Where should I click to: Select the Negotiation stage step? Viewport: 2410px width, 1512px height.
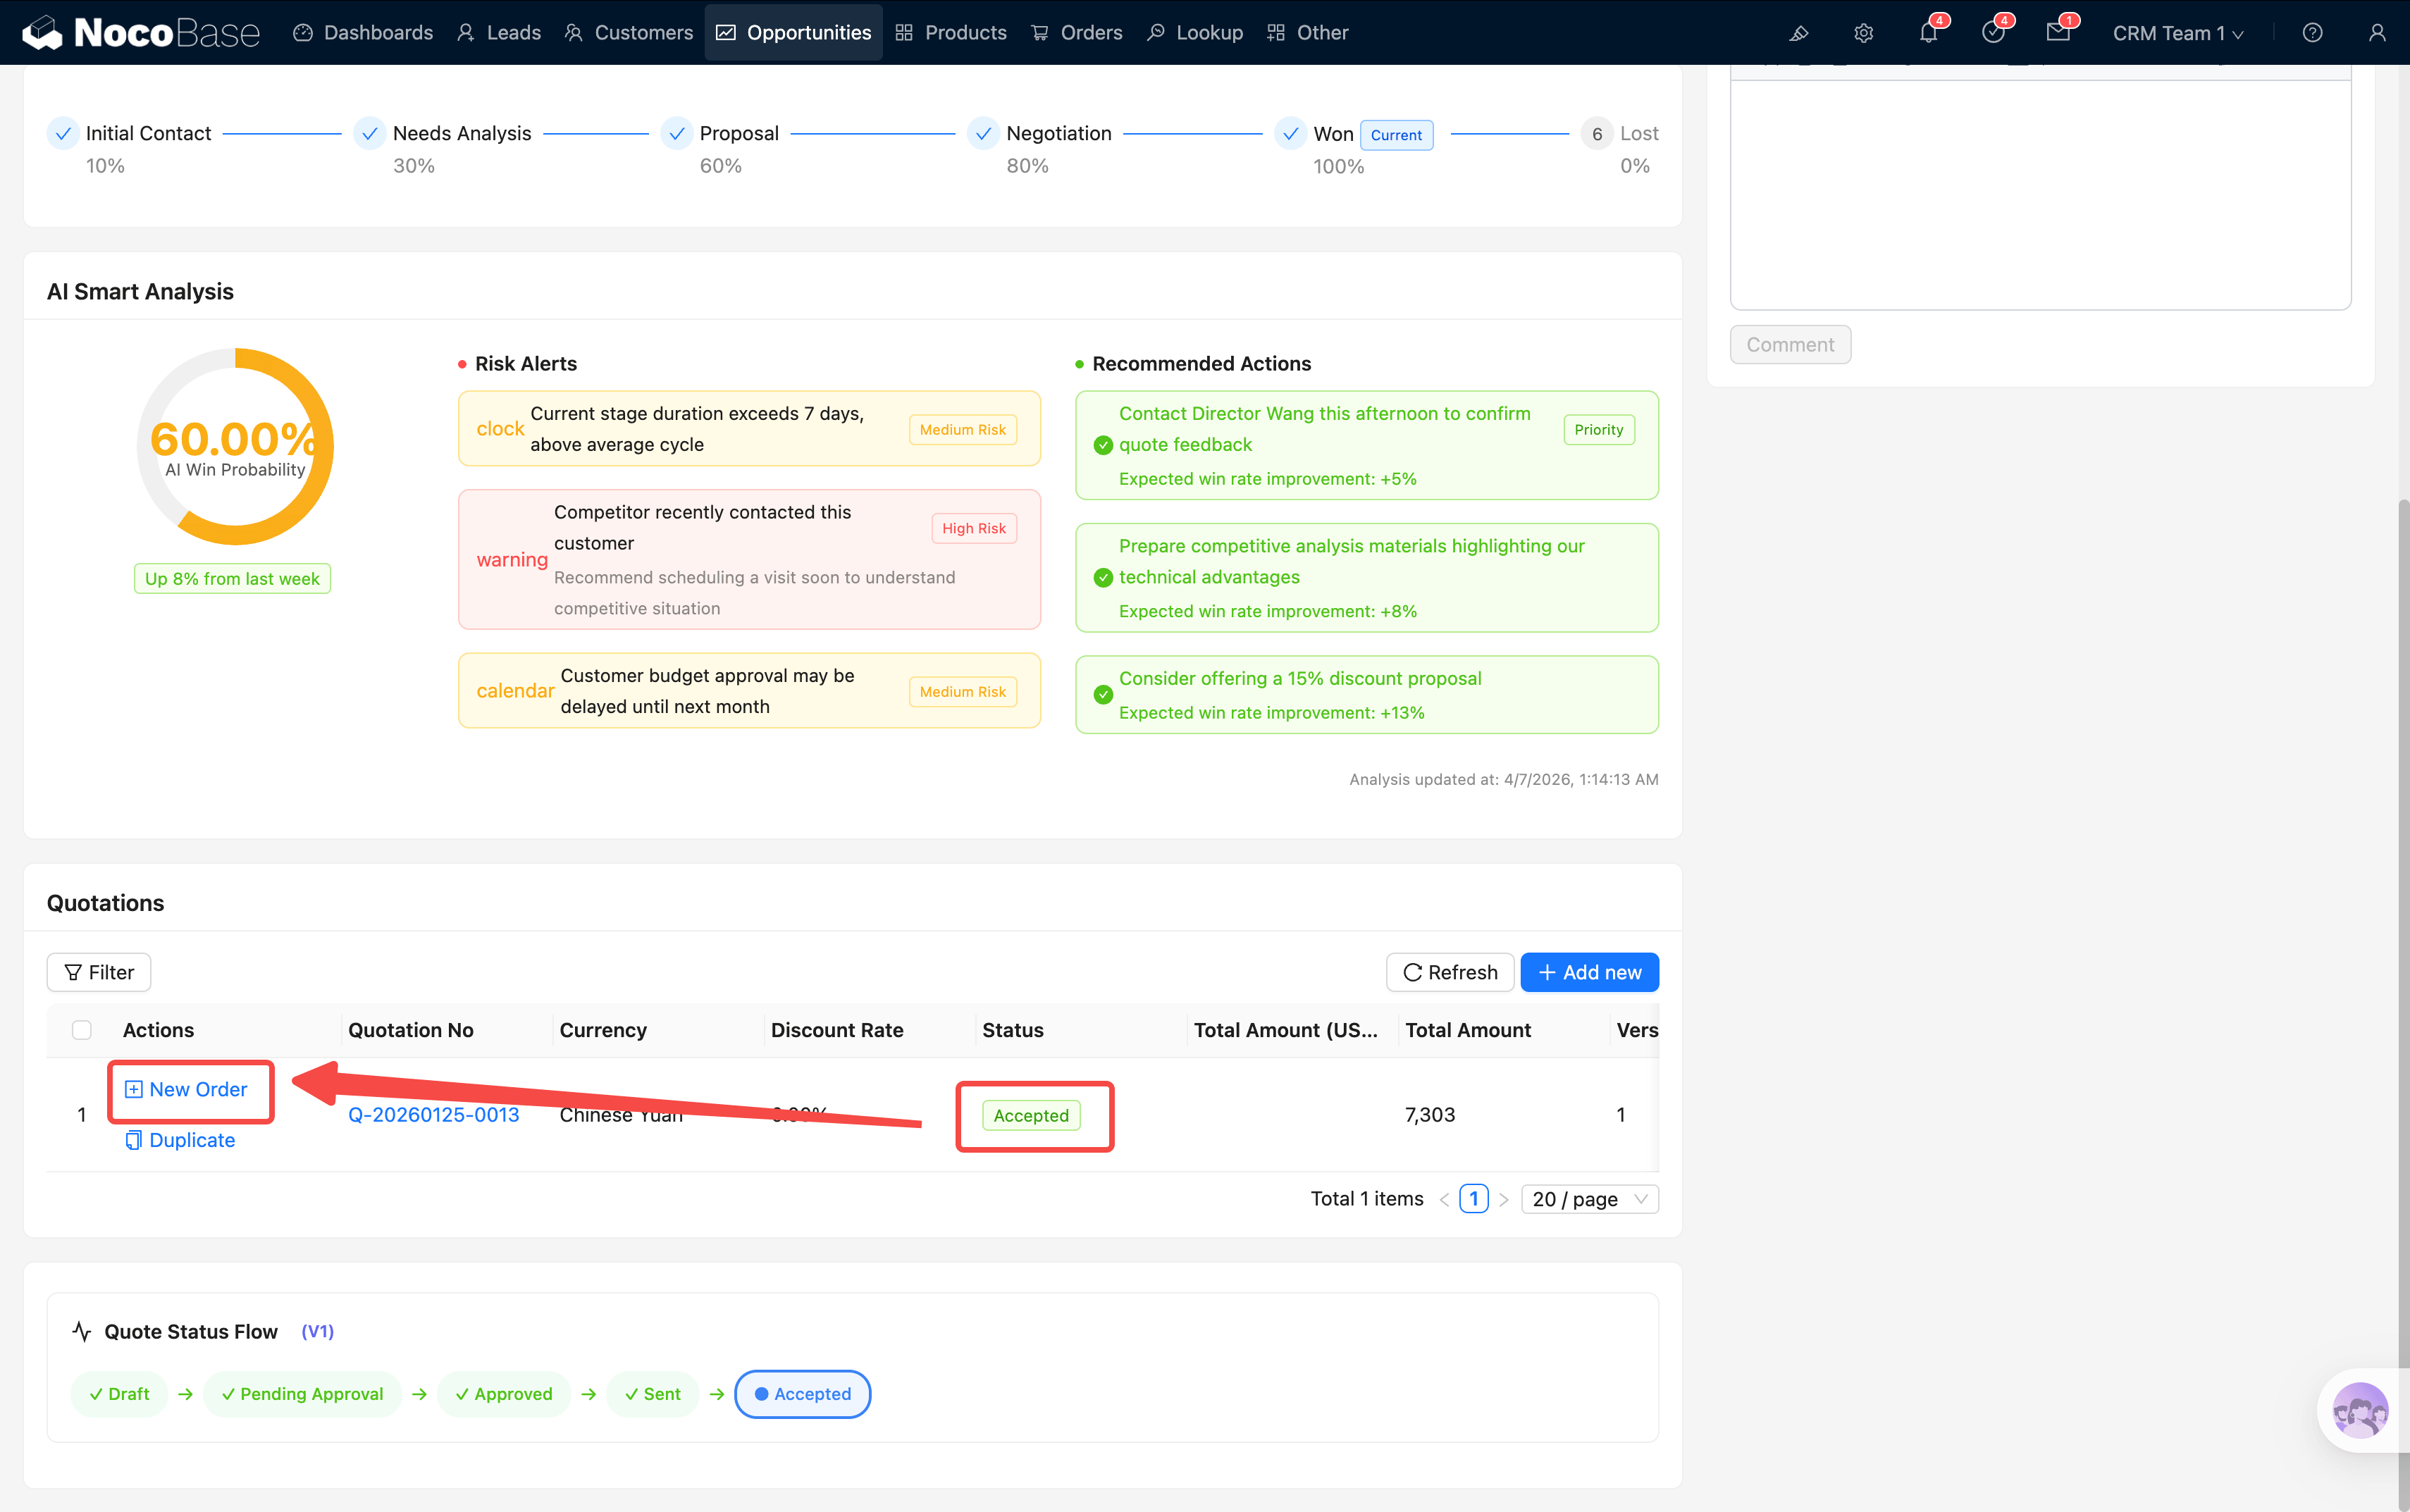tap(1058, 133)
